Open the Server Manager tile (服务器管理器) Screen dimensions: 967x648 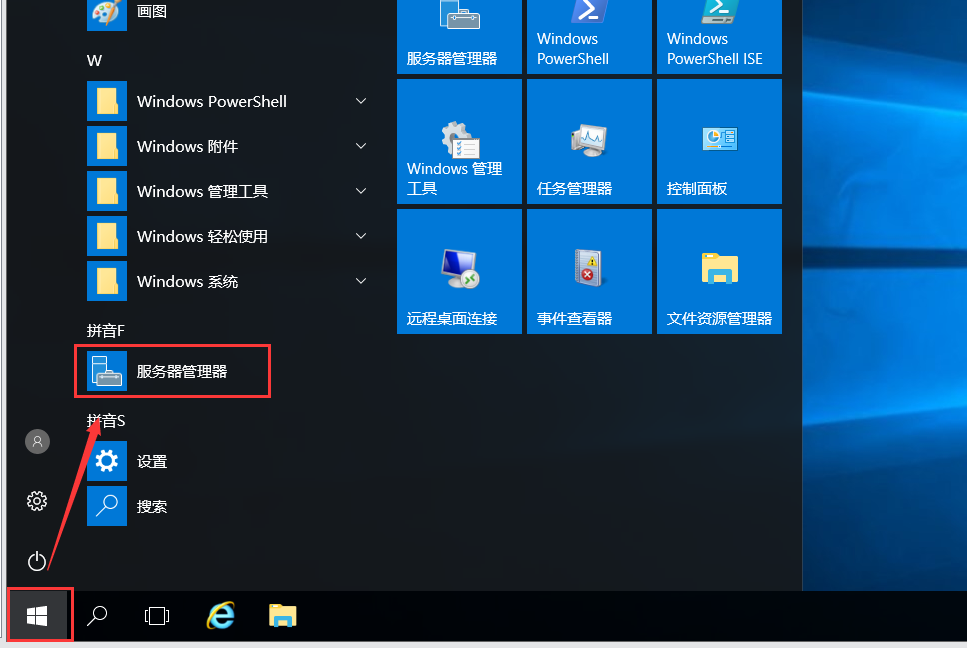click(x=459, y=36)
